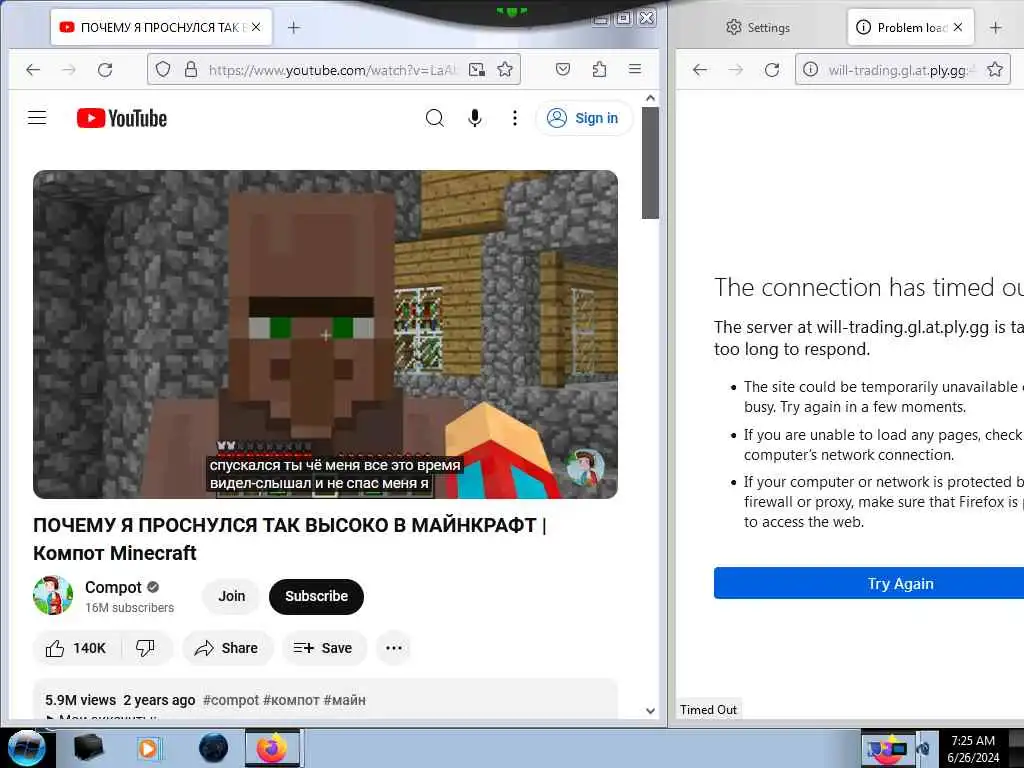The width and height of the screenshot is (1024, 768).
Task: Open the black box taskbar application
Action: coord(88,748)
